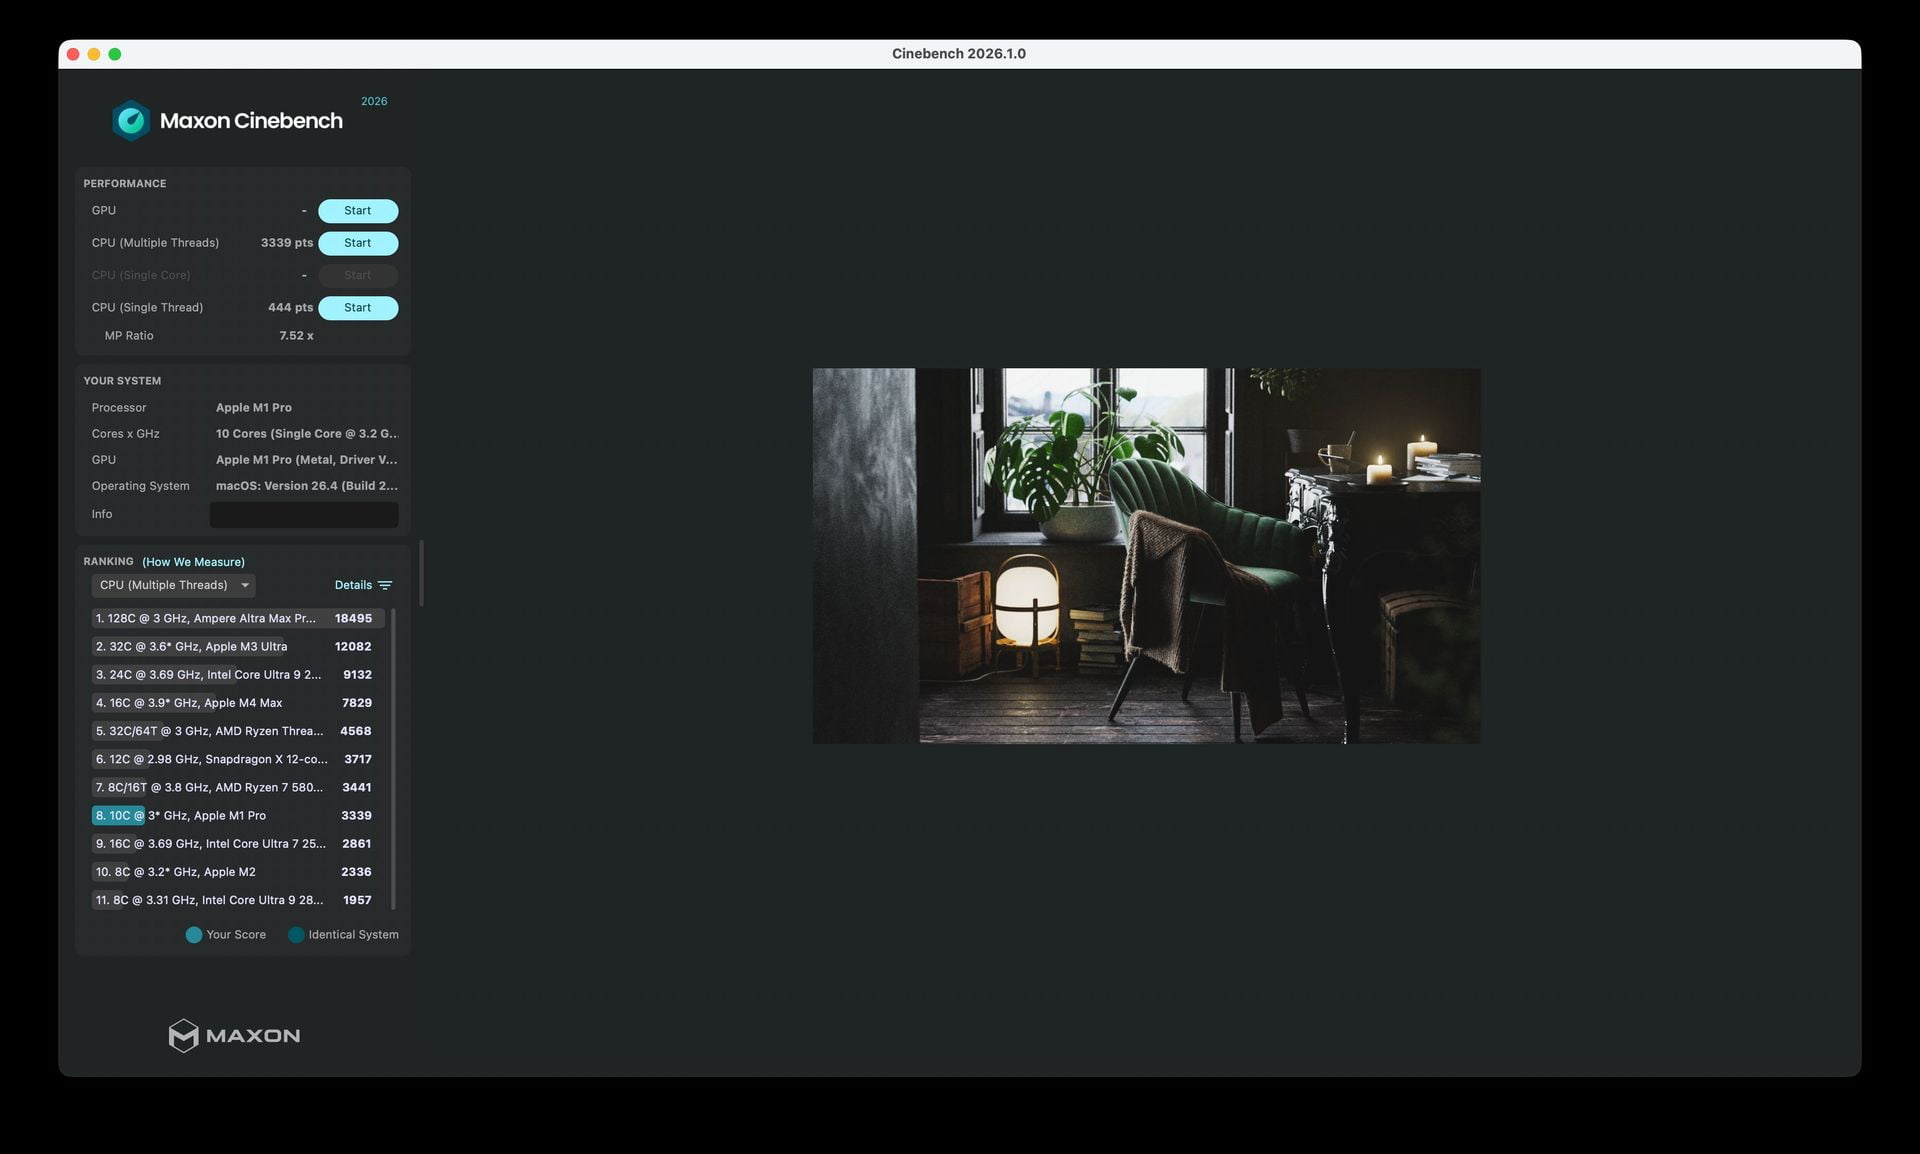Select the Intel Core Ultra 7 ranking row
This screenshot has width=1920, height=1154.
coord(238,844)
